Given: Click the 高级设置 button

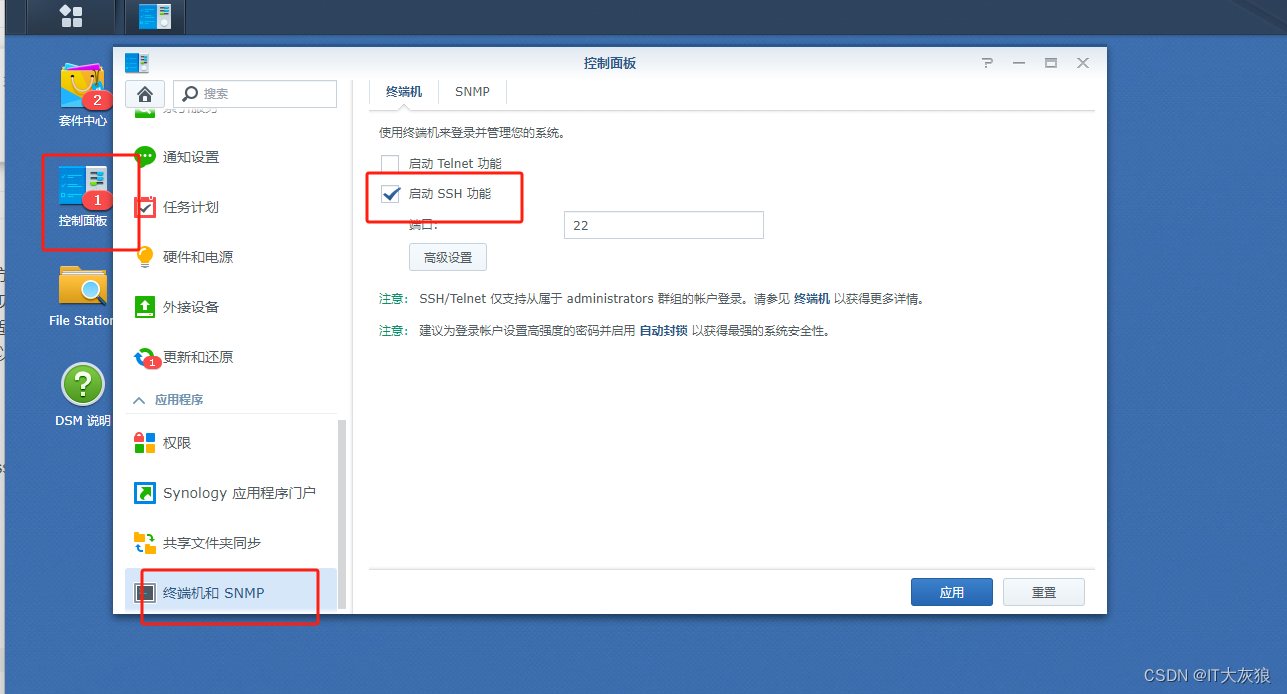Looking at the screenshot, I should tap(448, 257).
